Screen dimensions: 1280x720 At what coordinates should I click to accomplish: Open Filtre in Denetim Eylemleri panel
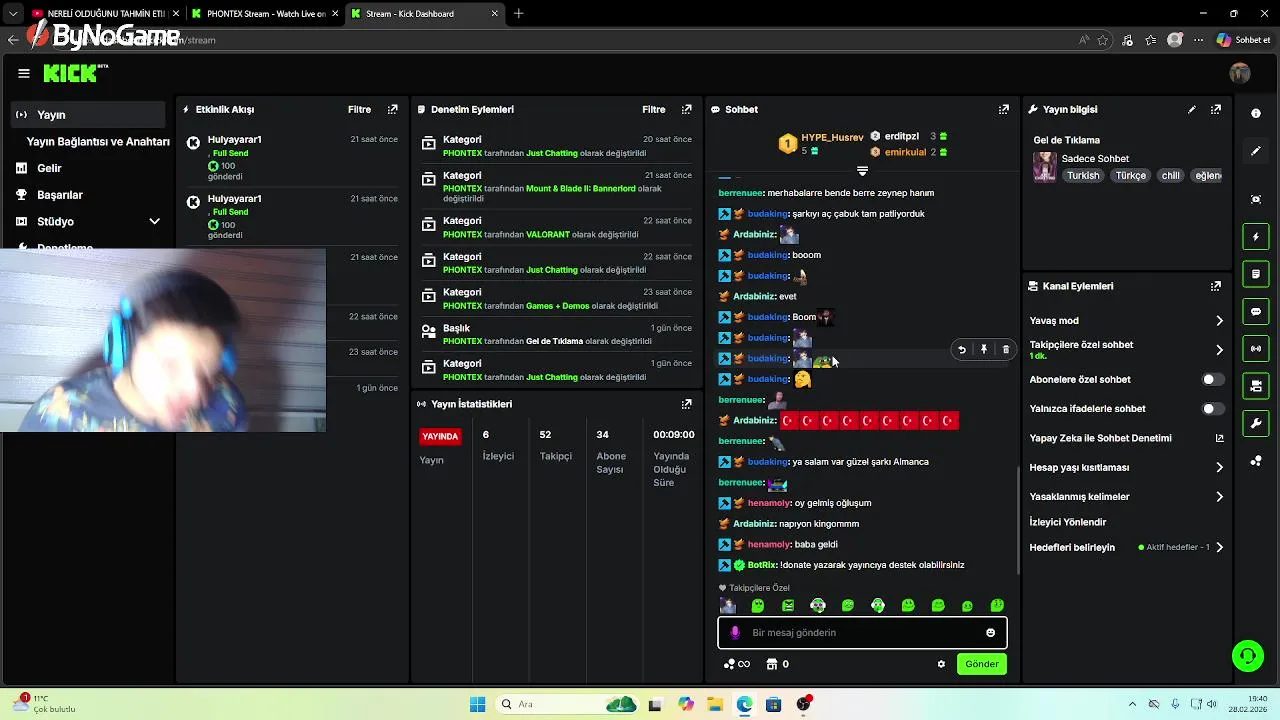(654, 109)
